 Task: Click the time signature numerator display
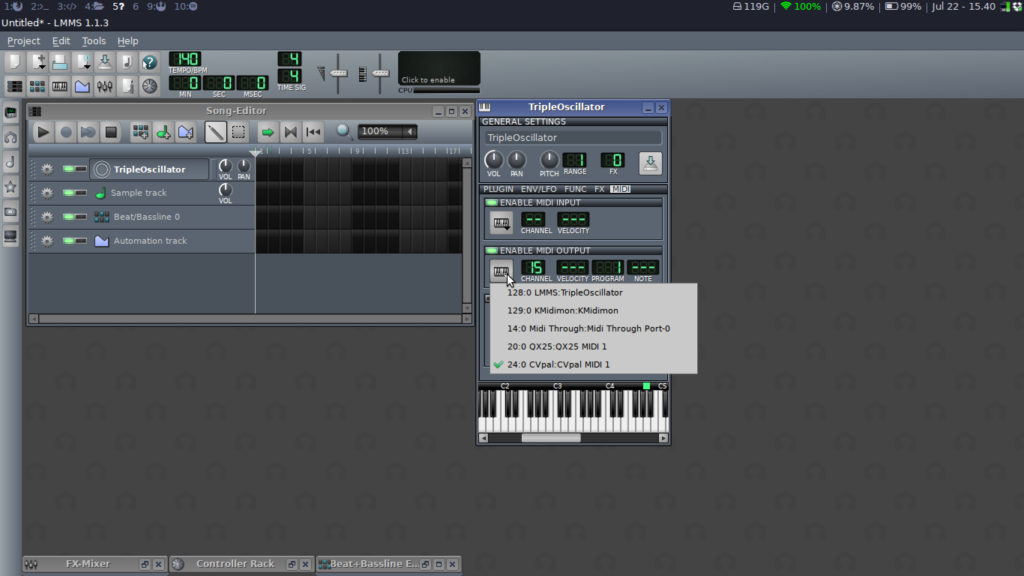[289, 59]
